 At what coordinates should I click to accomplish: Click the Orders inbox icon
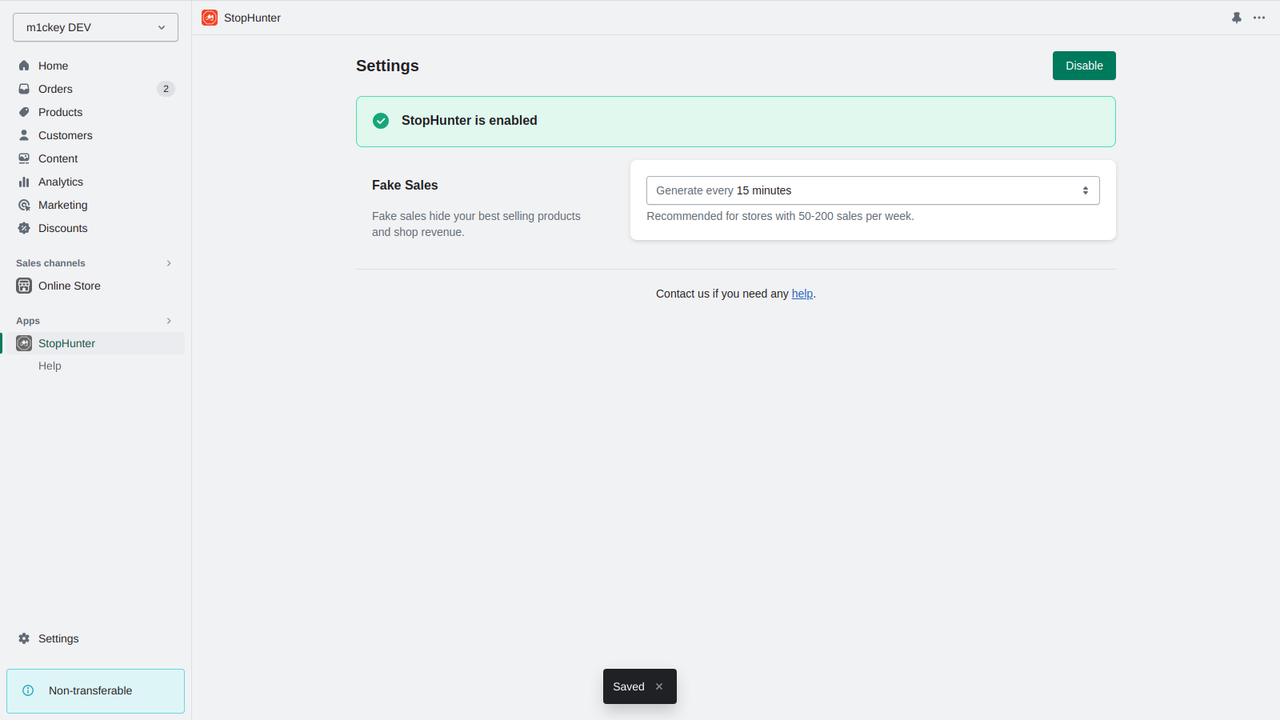point(24,89)
